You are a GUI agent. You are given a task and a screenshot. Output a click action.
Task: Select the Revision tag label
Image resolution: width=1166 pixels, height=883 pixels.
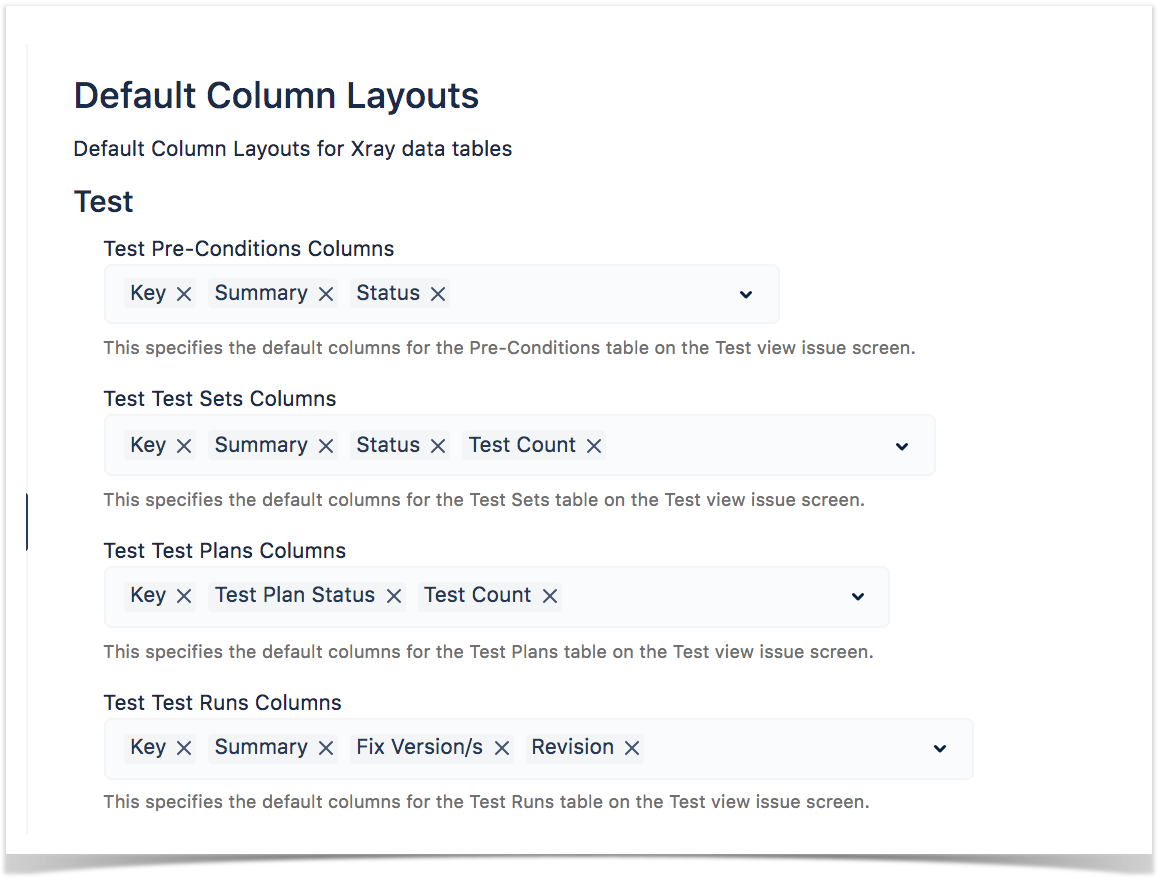click(x=573, y=747)
